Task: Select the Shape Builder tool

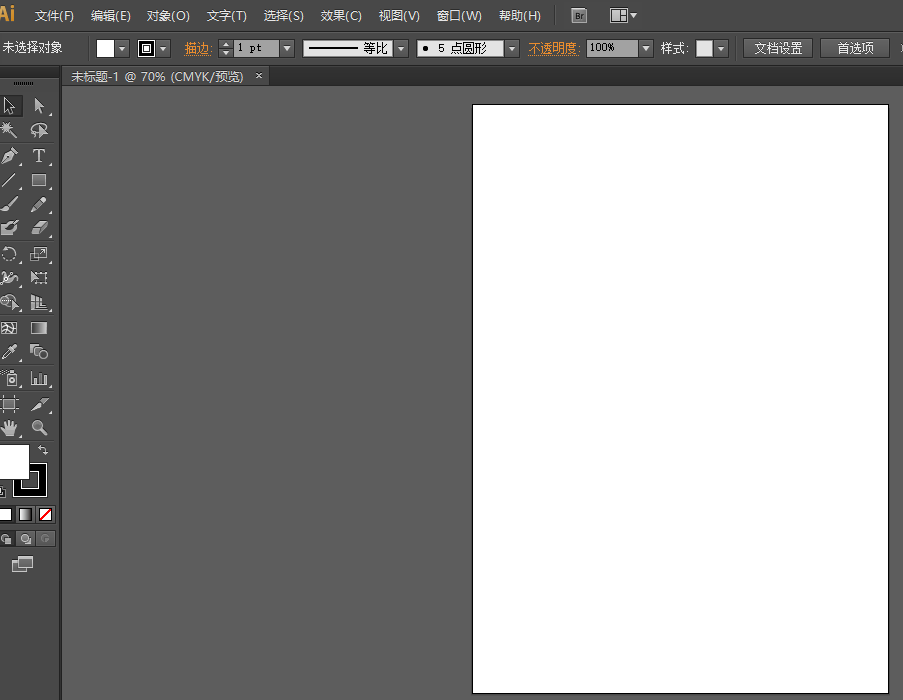Action: point(9,302)
